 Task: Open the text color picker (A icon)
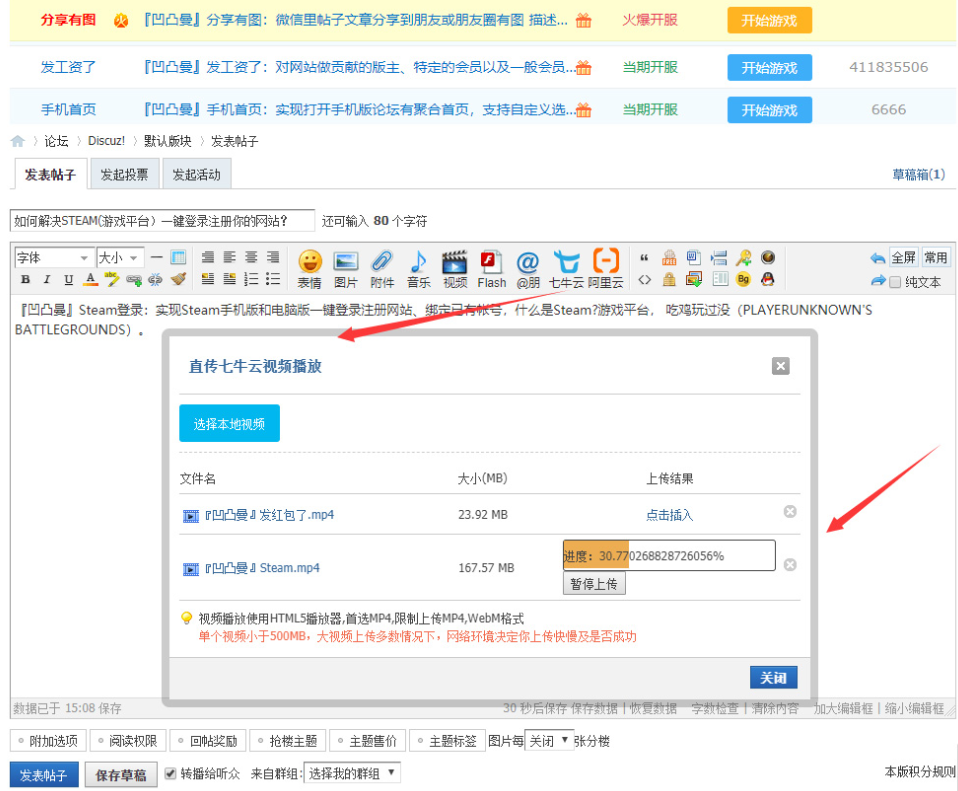pos(90,279)
